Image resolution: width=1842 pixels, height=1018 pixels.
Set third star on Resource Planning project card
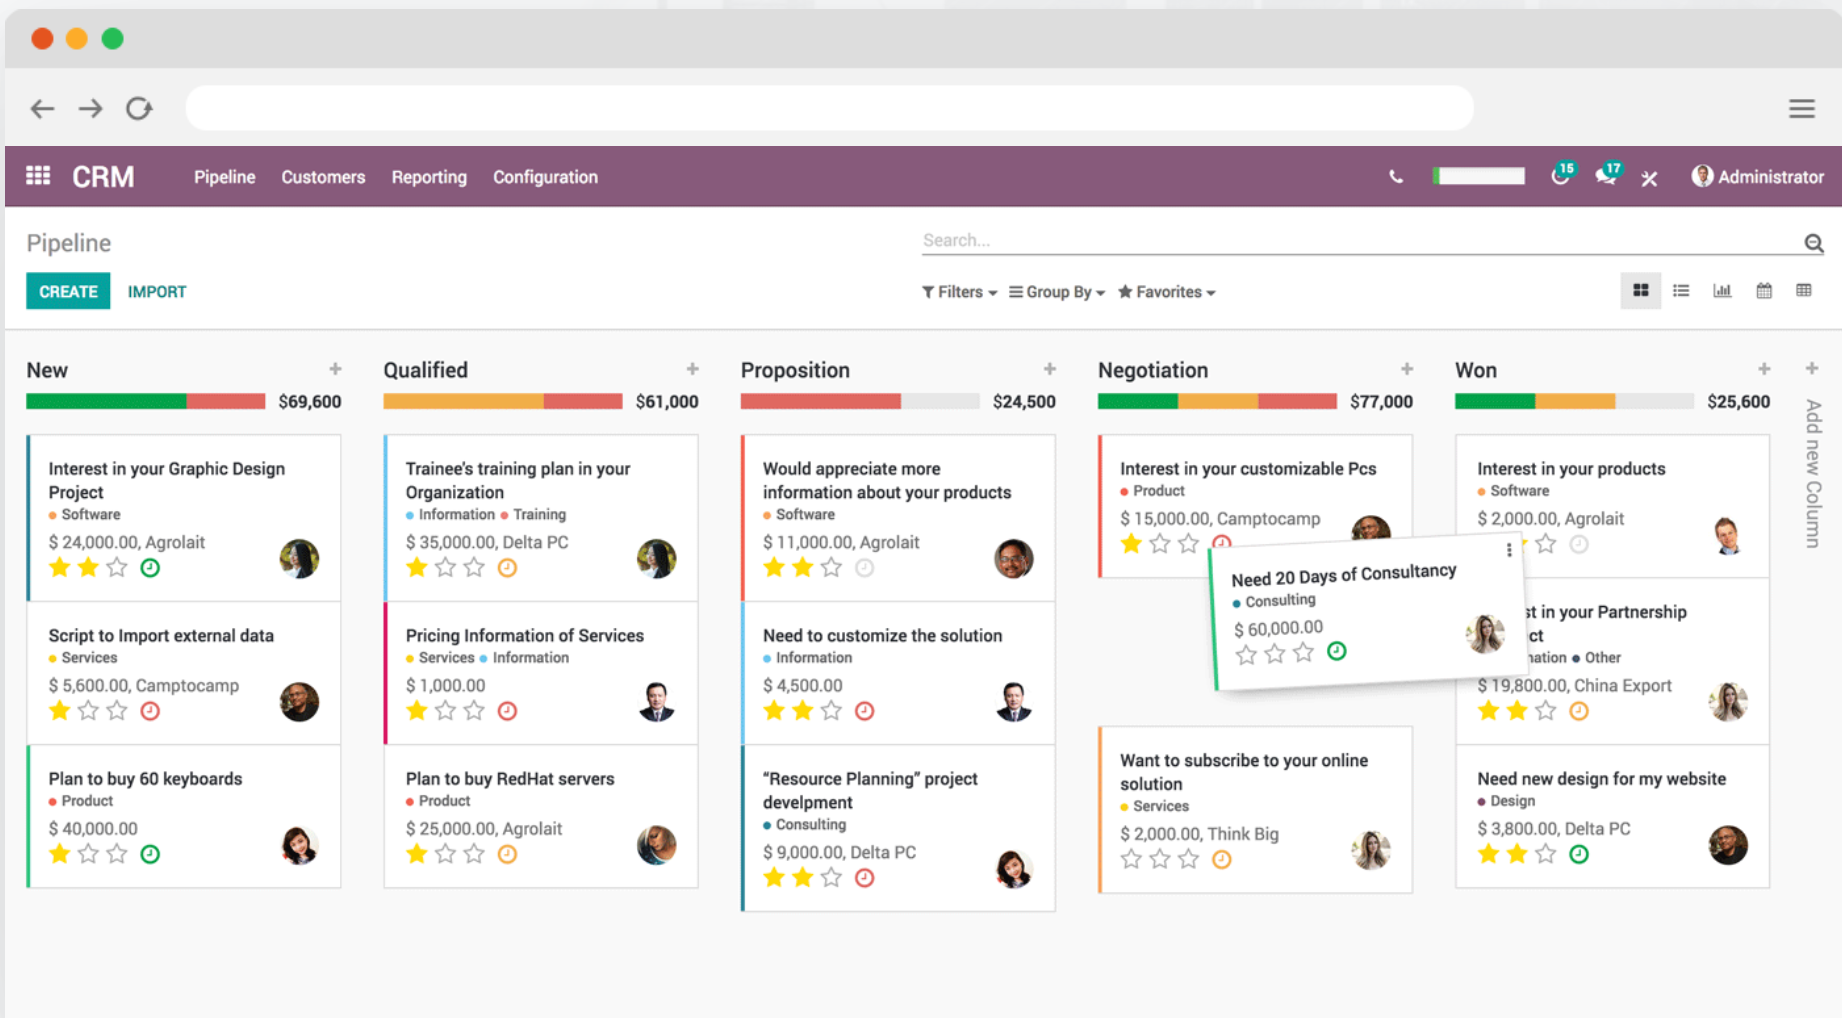pyautogui.click(x=831, y=878)
